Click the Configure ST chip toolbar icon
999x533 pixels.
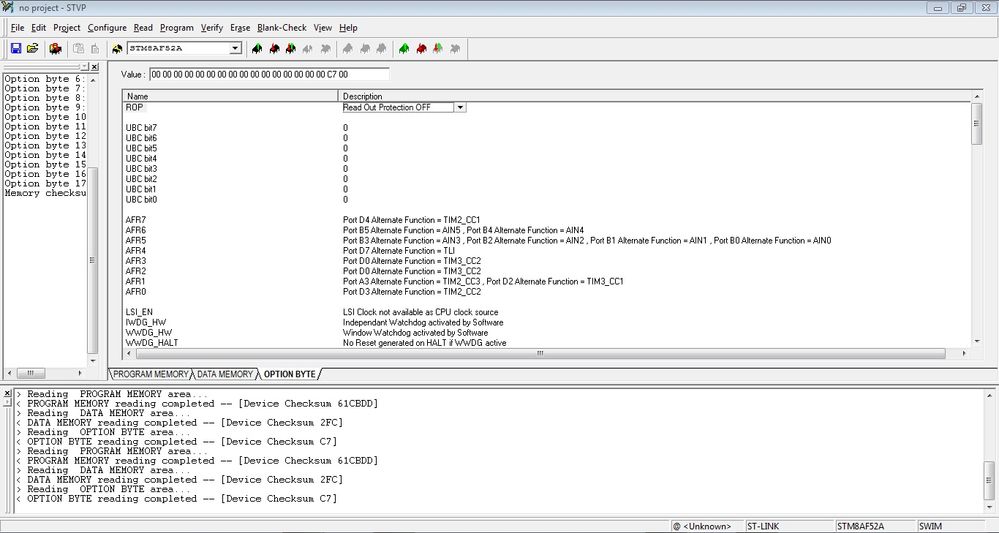55,48
